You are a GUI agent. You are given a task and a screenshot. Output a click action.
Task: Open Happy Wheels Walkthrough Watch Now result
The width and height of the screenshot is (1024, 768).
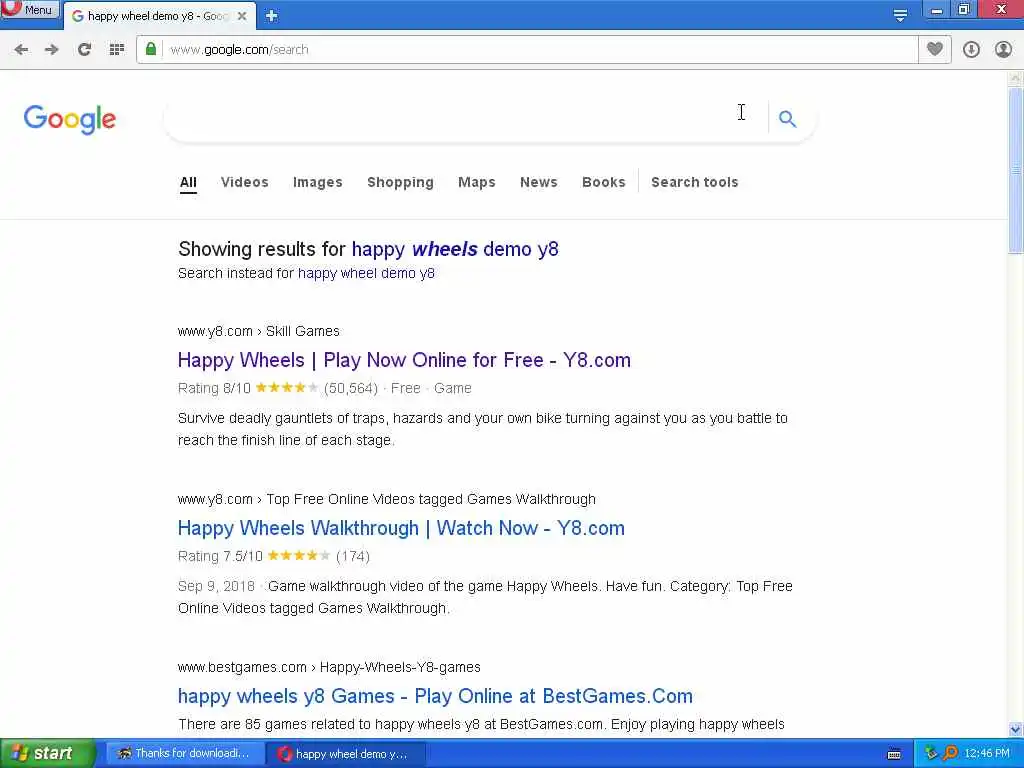click(401, 528)
